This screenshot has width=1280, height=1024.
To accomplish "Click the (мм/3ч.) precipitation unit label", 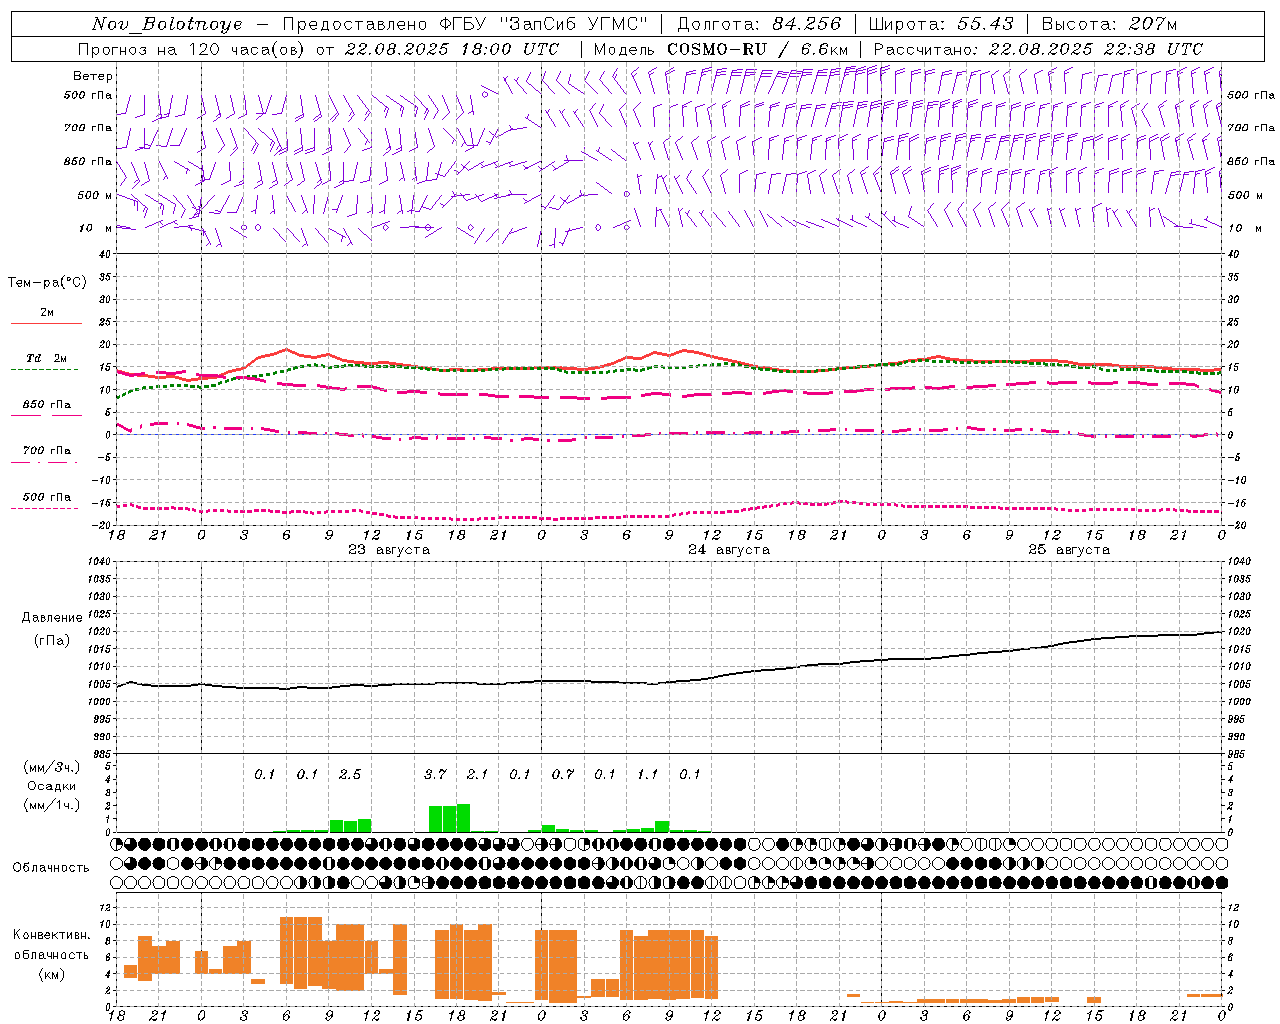I will (51, 767).
